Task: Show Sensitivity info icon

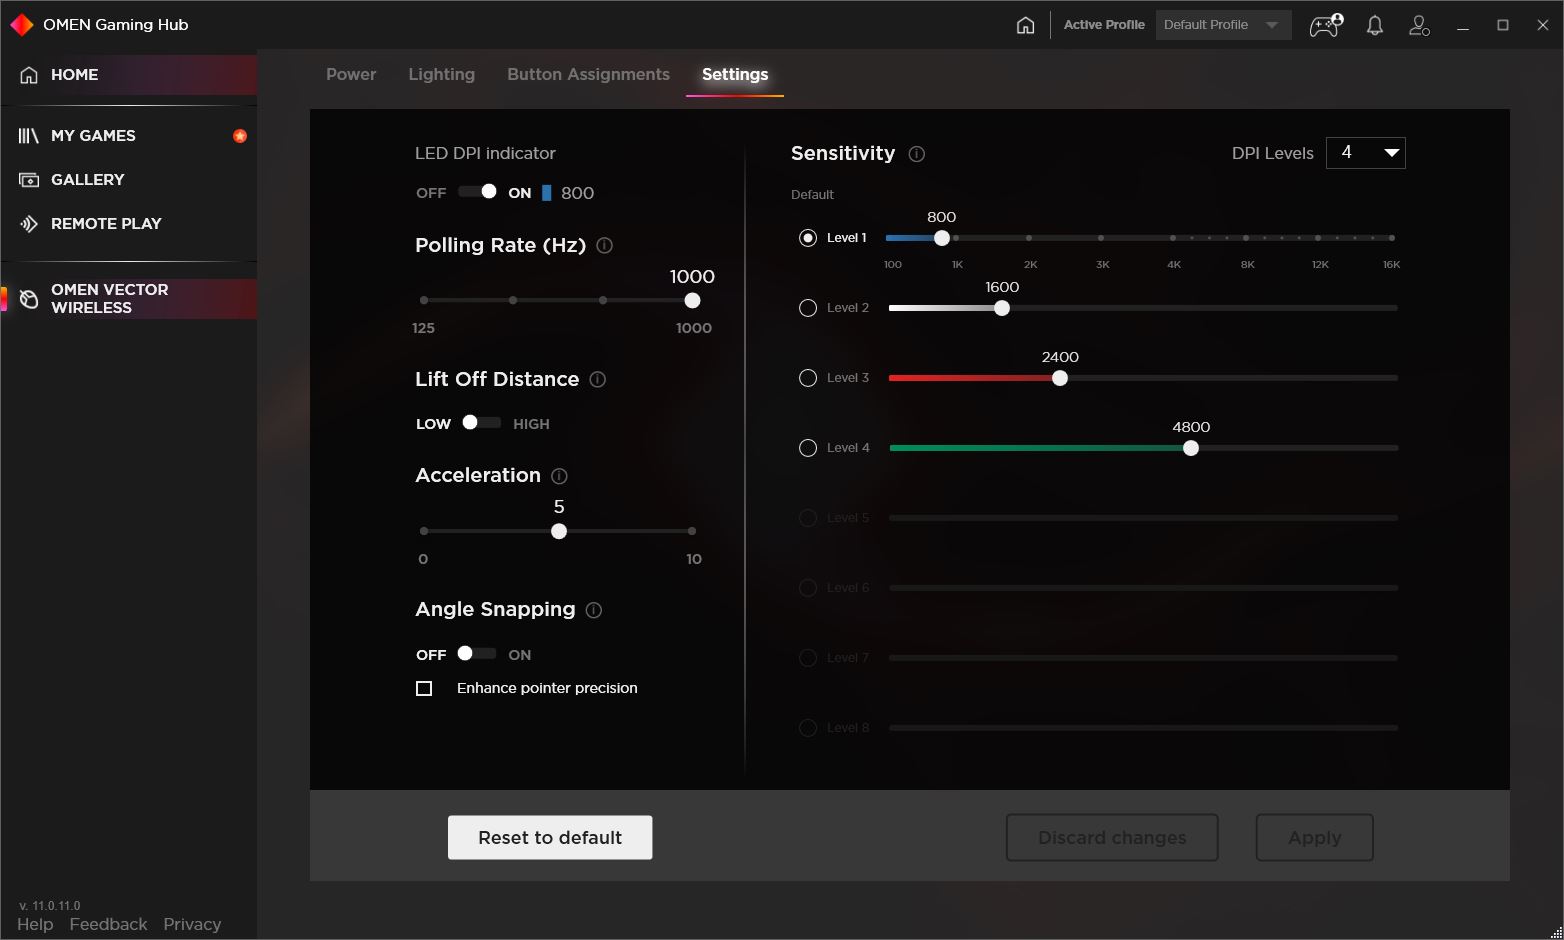Action: click(916, 154)
